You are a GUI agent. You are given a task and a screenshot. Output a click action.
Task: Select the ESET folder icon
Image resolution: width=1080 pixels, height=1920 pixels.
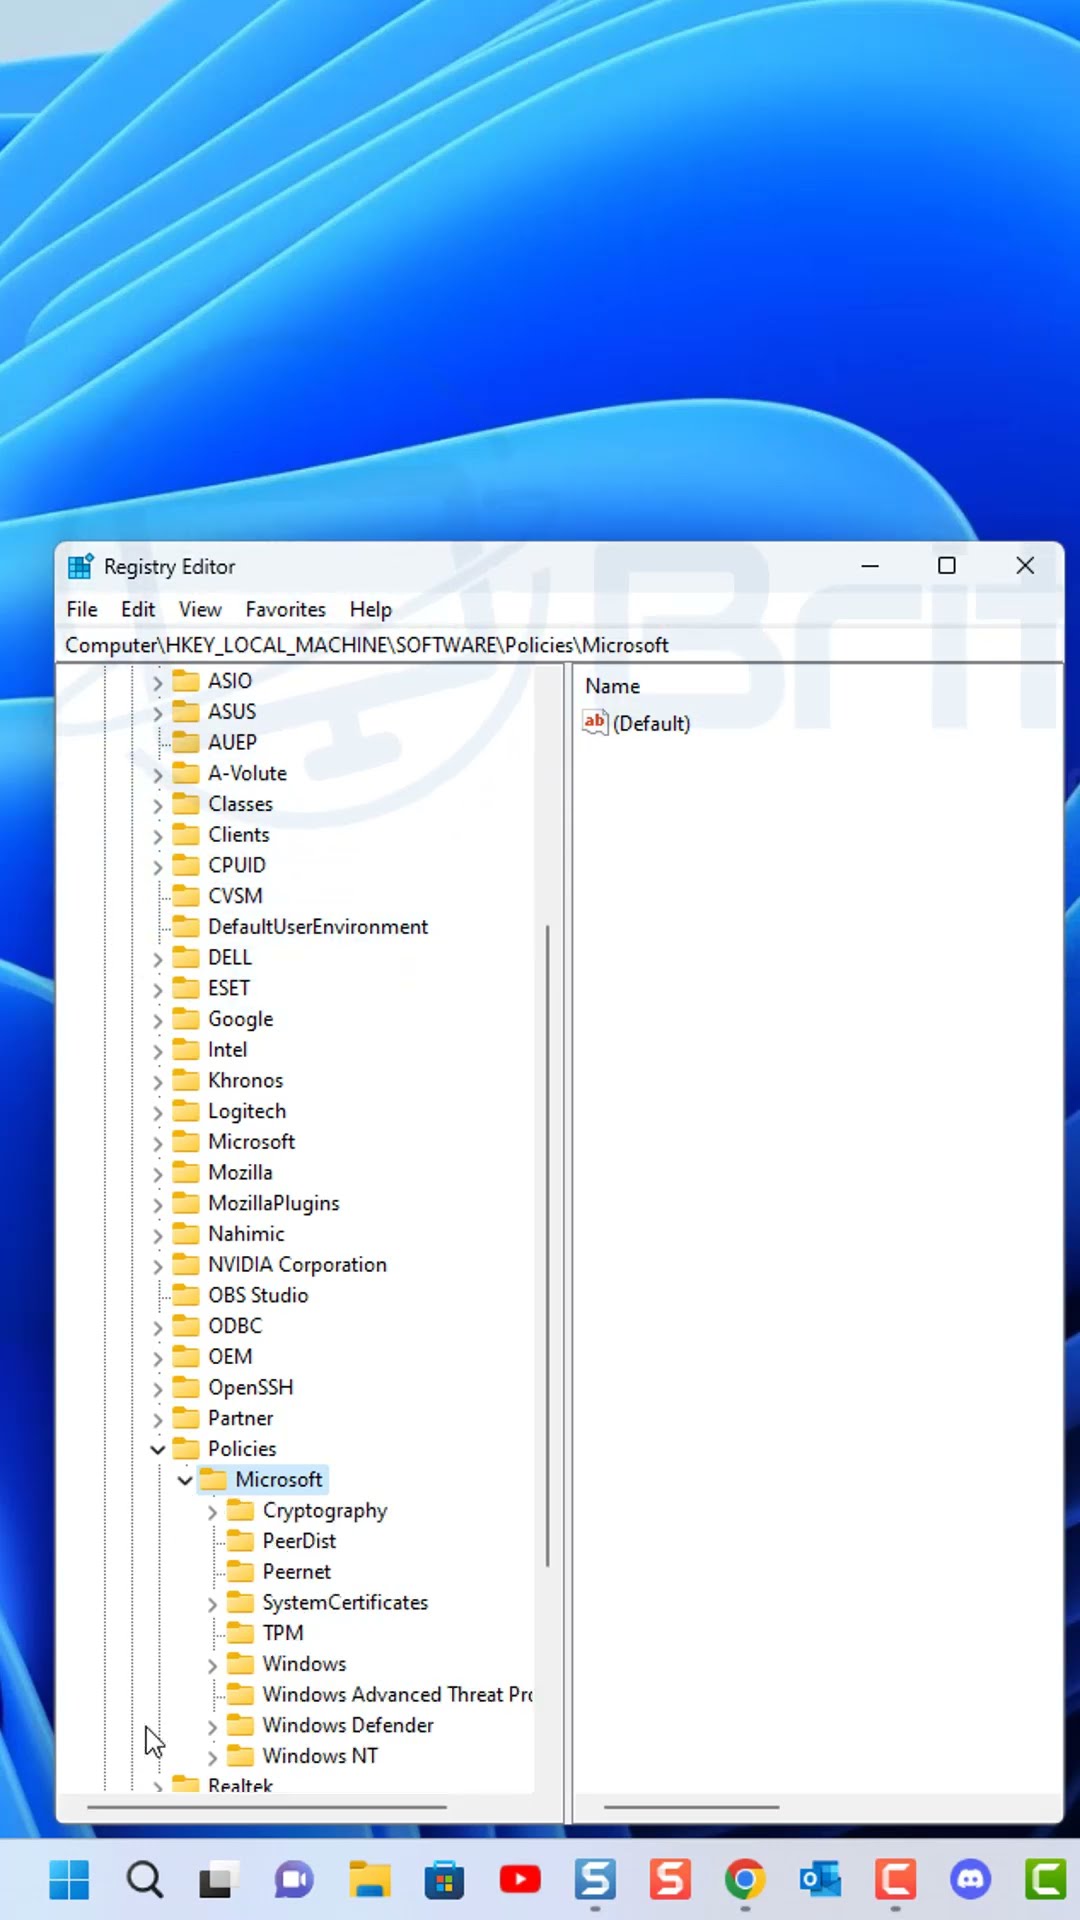pyautogui.click(x=186, y=988)
